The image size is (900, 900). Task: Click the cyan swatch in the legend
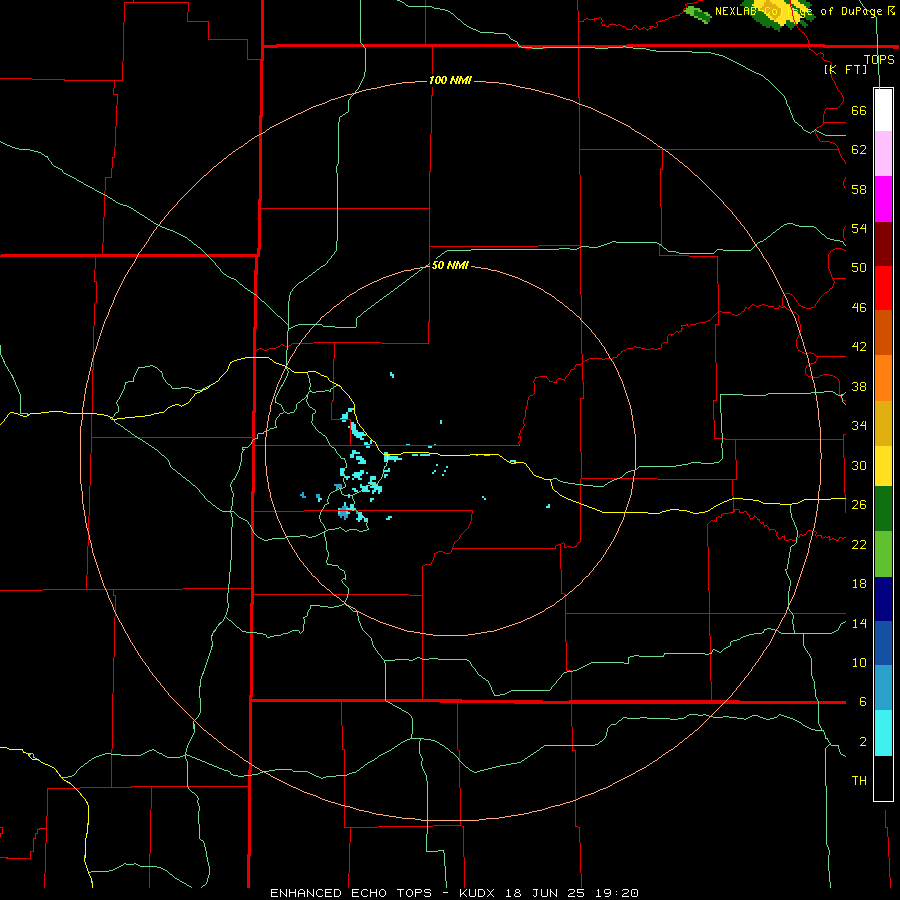tap(883, 733)
